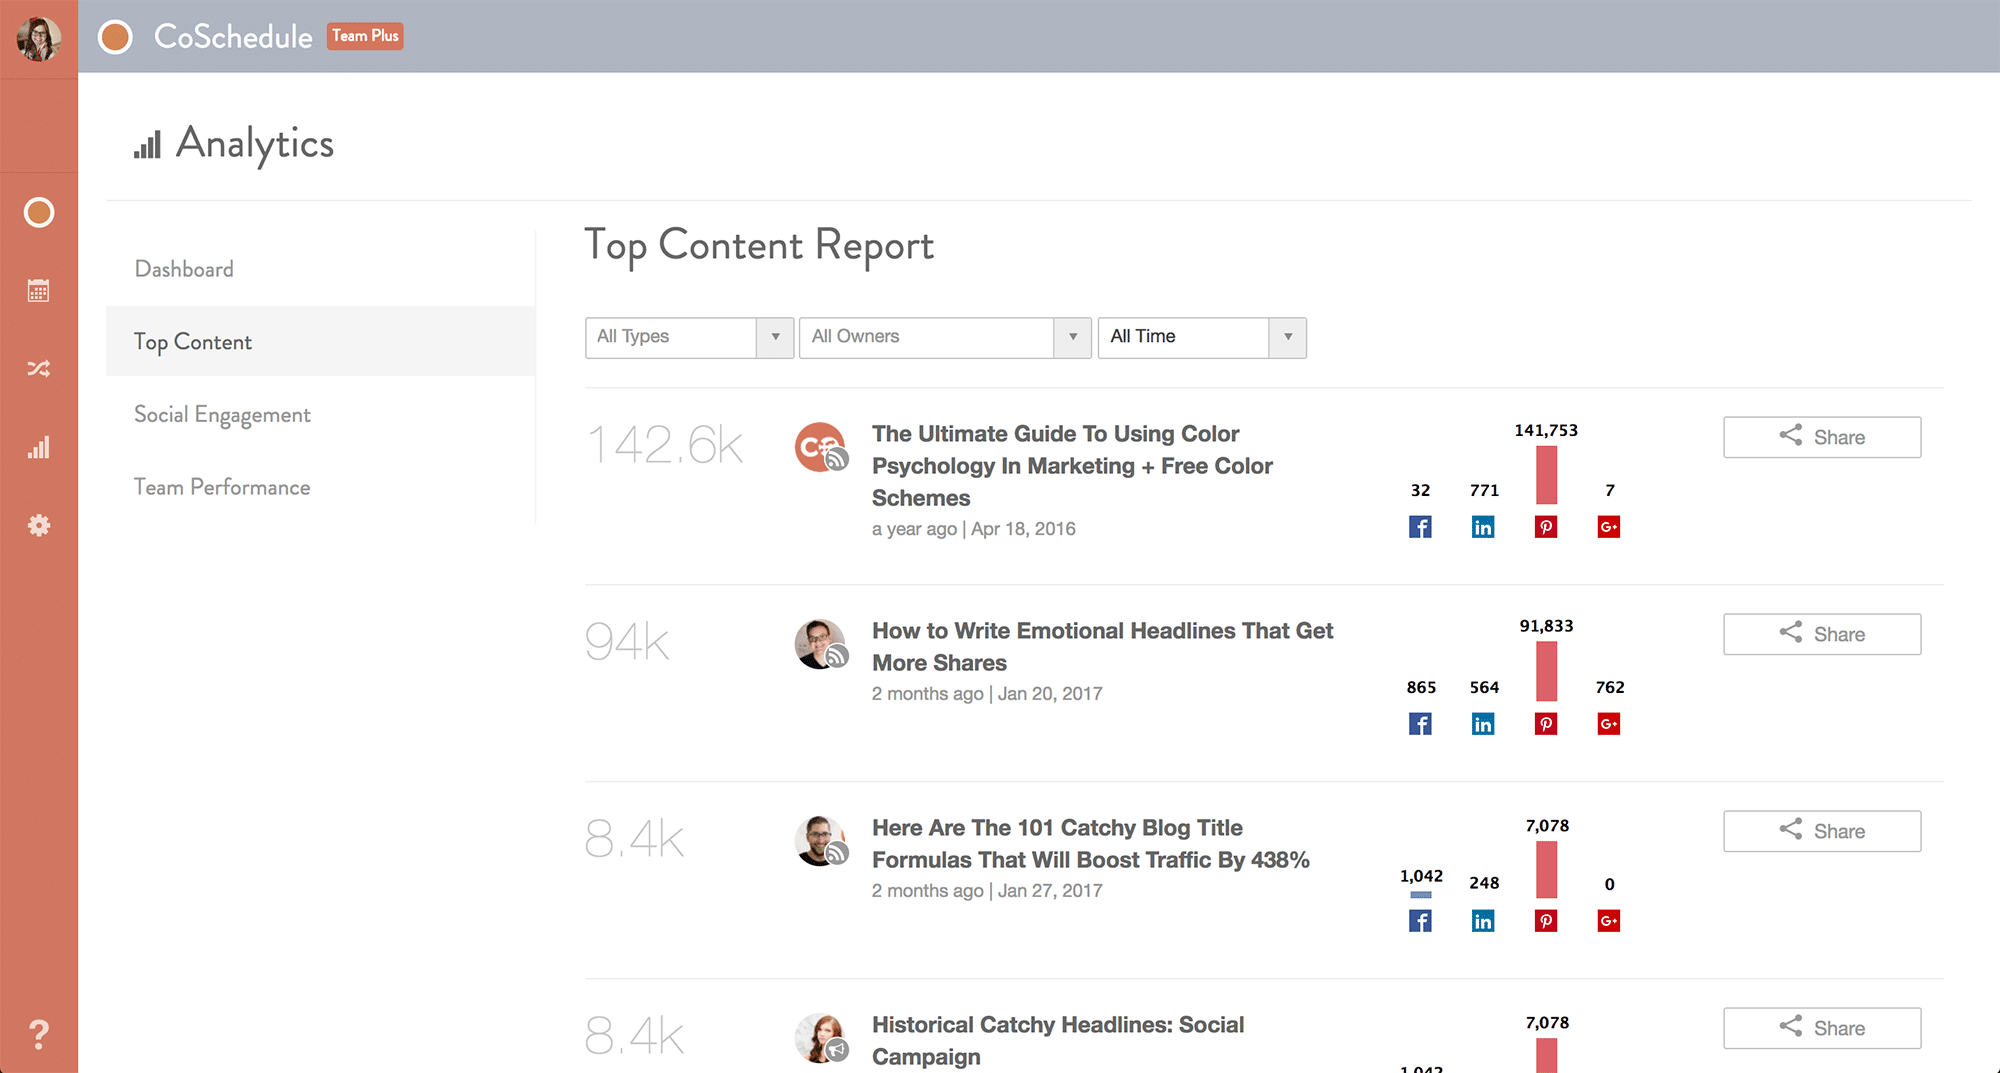Click the Analytics bar chart sidebar icon
This screenshot has width=2000, height=1073.
click(x=39, y=448)
